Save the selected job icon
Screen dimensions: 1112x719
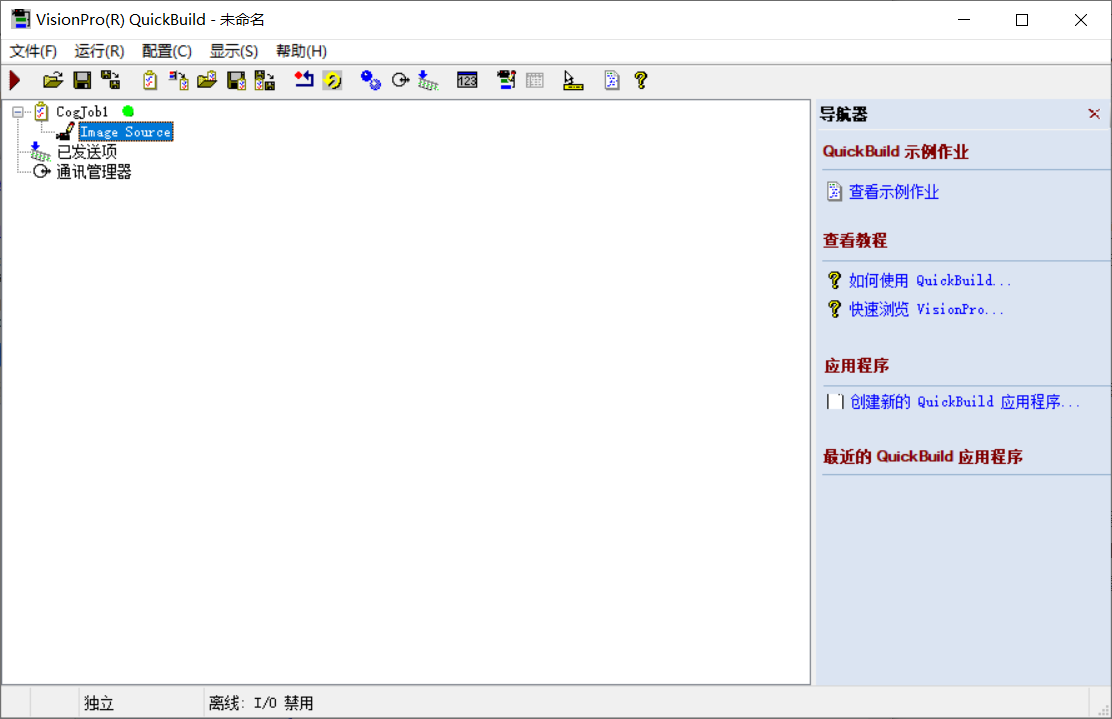236,80
